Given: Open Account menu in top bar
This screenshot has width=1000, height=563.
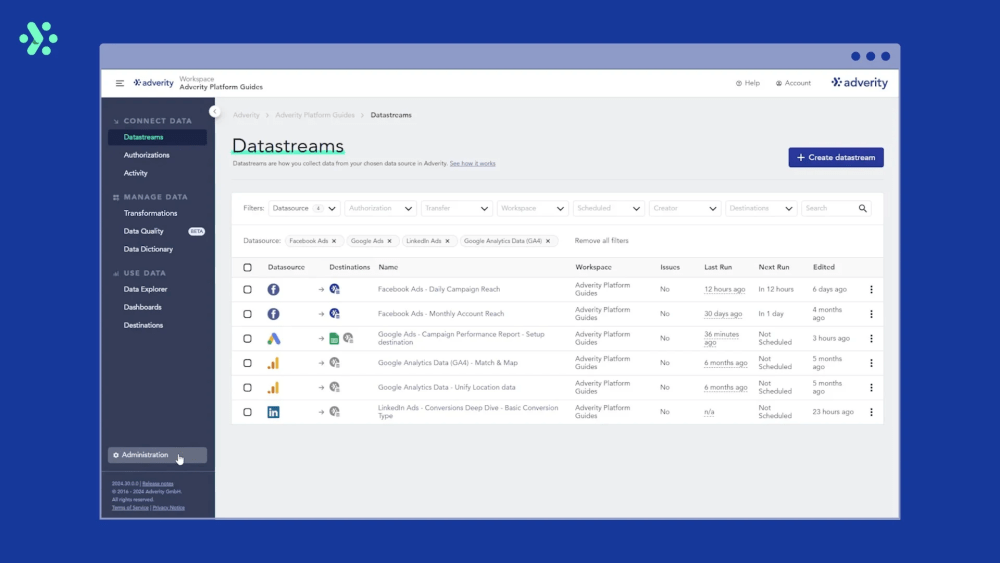Looking at the screenshot, I should pos(793,83).
